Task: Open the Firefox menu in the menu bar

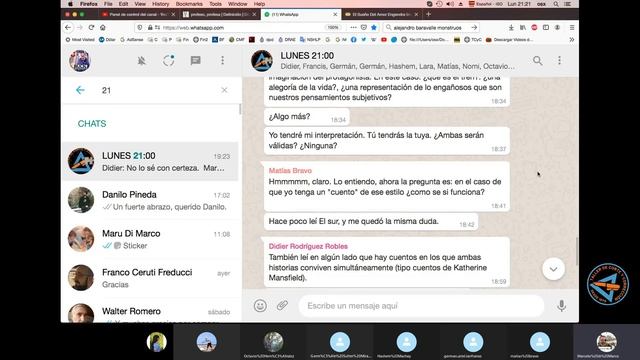Action: click(89, 4)
